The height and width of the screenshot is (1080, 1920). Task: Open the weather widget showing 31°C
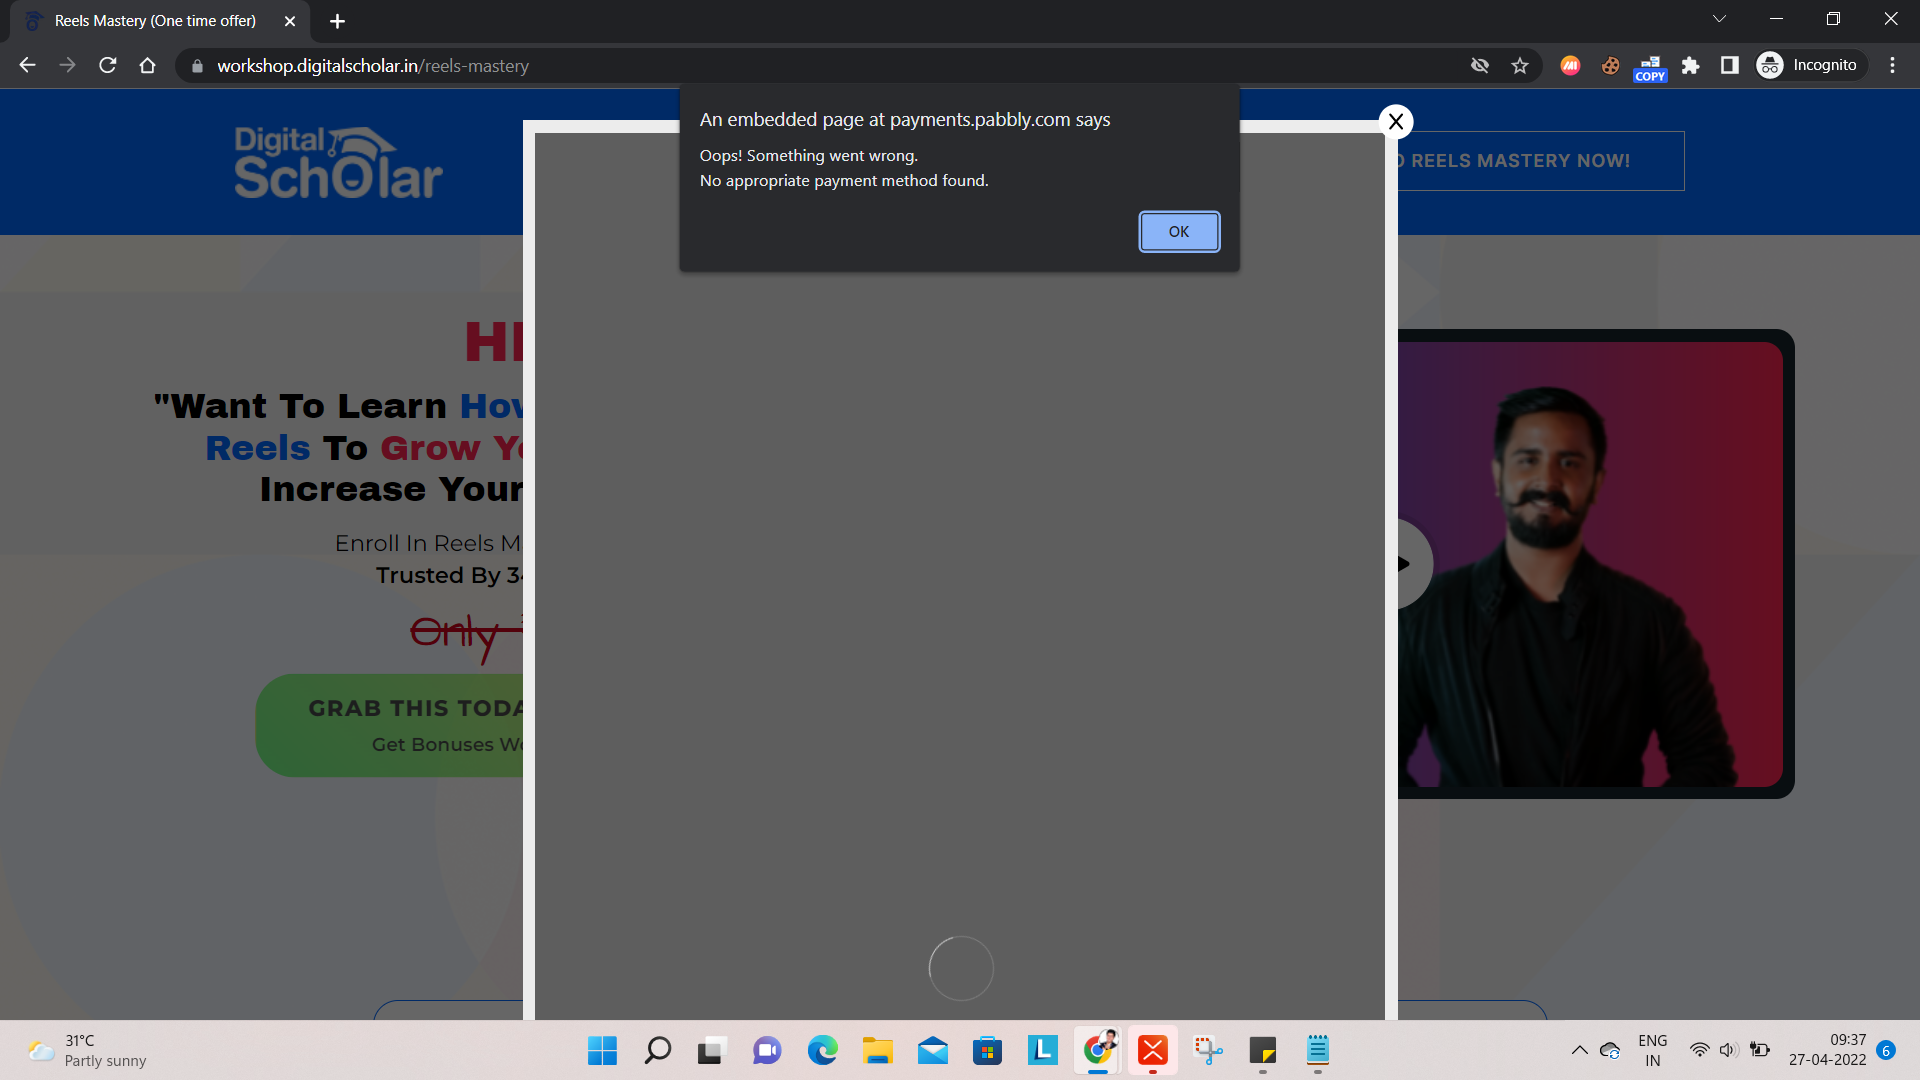[x=88, y=1051]
